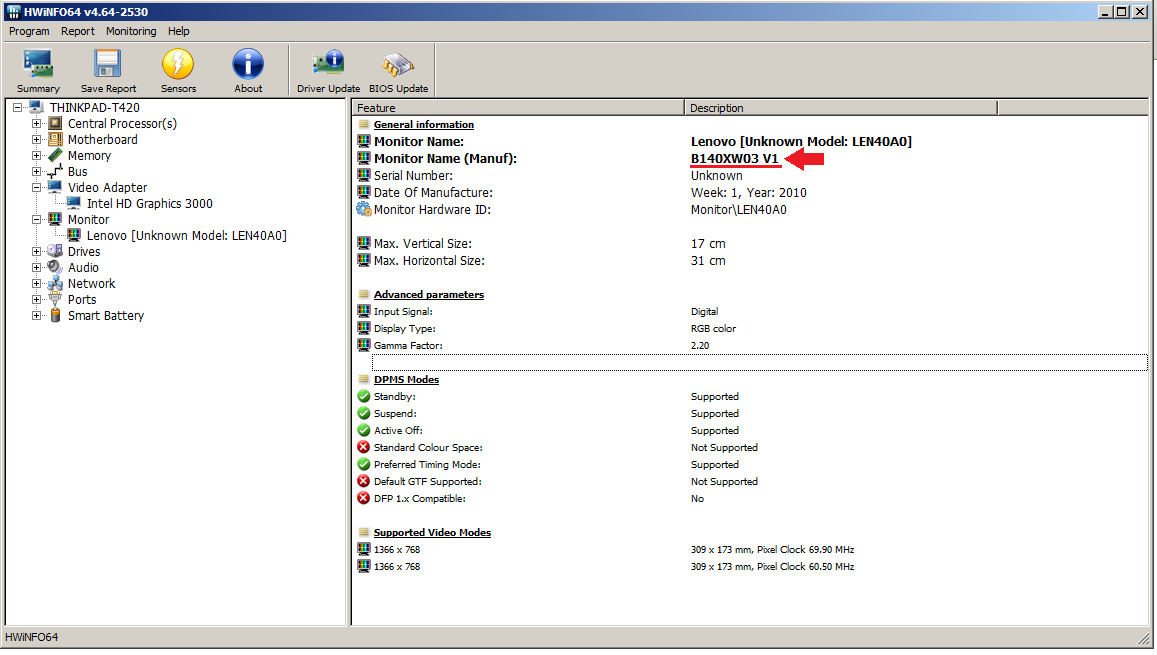Image resolution: width=1157 pixels, height=655 pixels.
Task: Collapse the Monitor node
Action: click(36, 219)
